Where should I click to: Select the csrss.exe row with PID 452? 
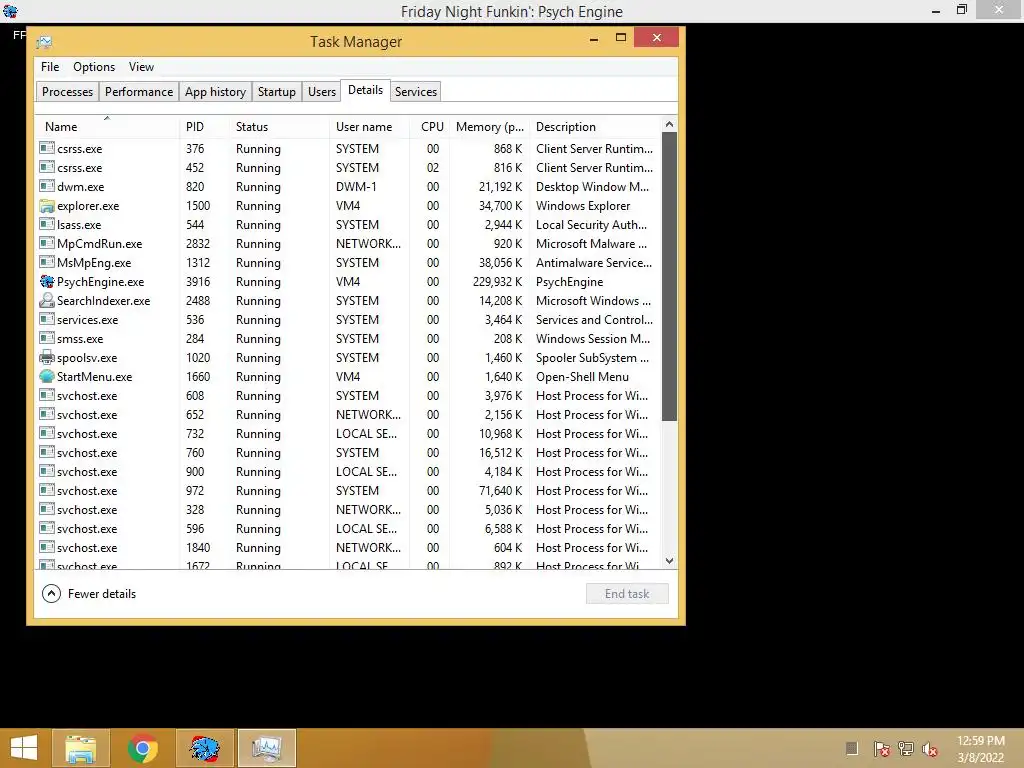coord(348,168)
